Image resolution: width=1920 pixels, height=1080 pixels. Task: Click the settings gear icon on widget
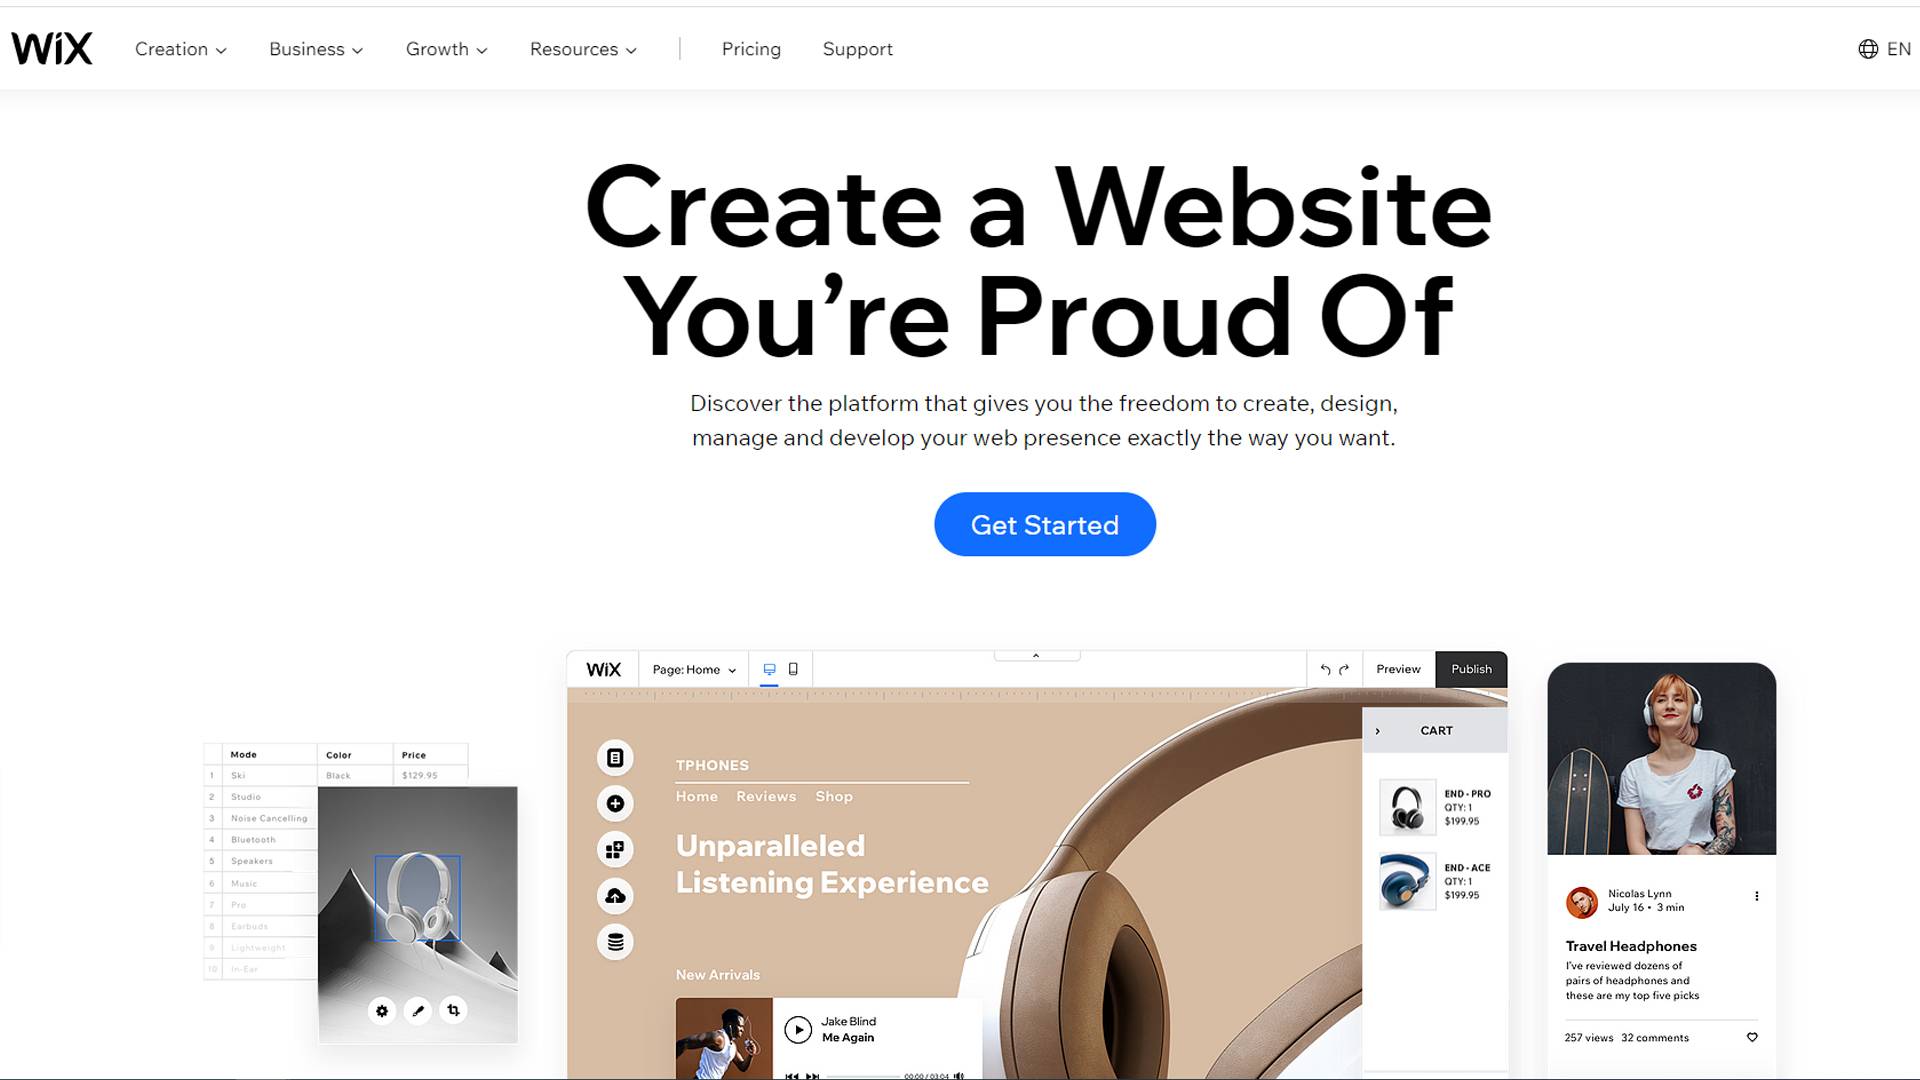click(382, 1009)
